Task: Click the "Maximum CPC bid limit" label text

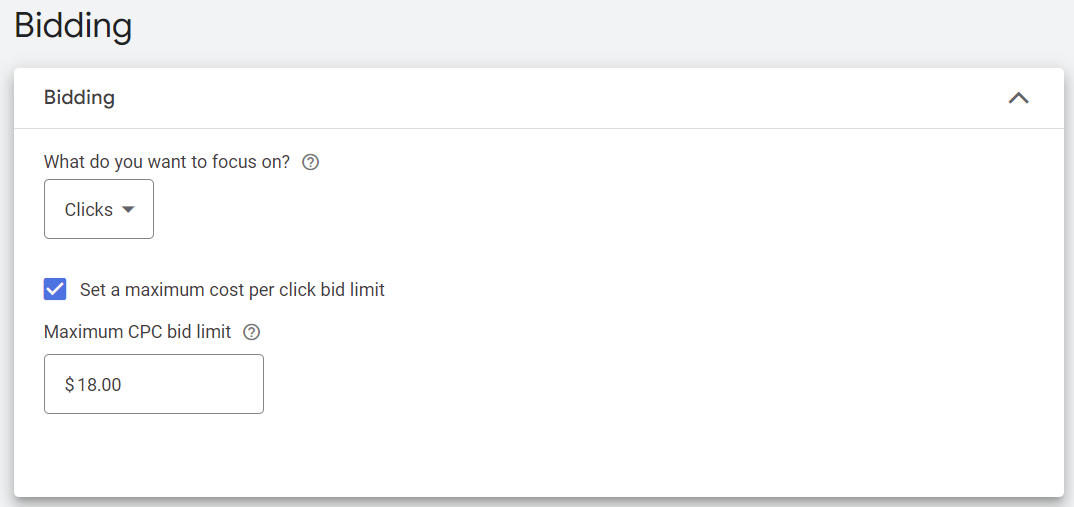Action: tap(138, 332)
